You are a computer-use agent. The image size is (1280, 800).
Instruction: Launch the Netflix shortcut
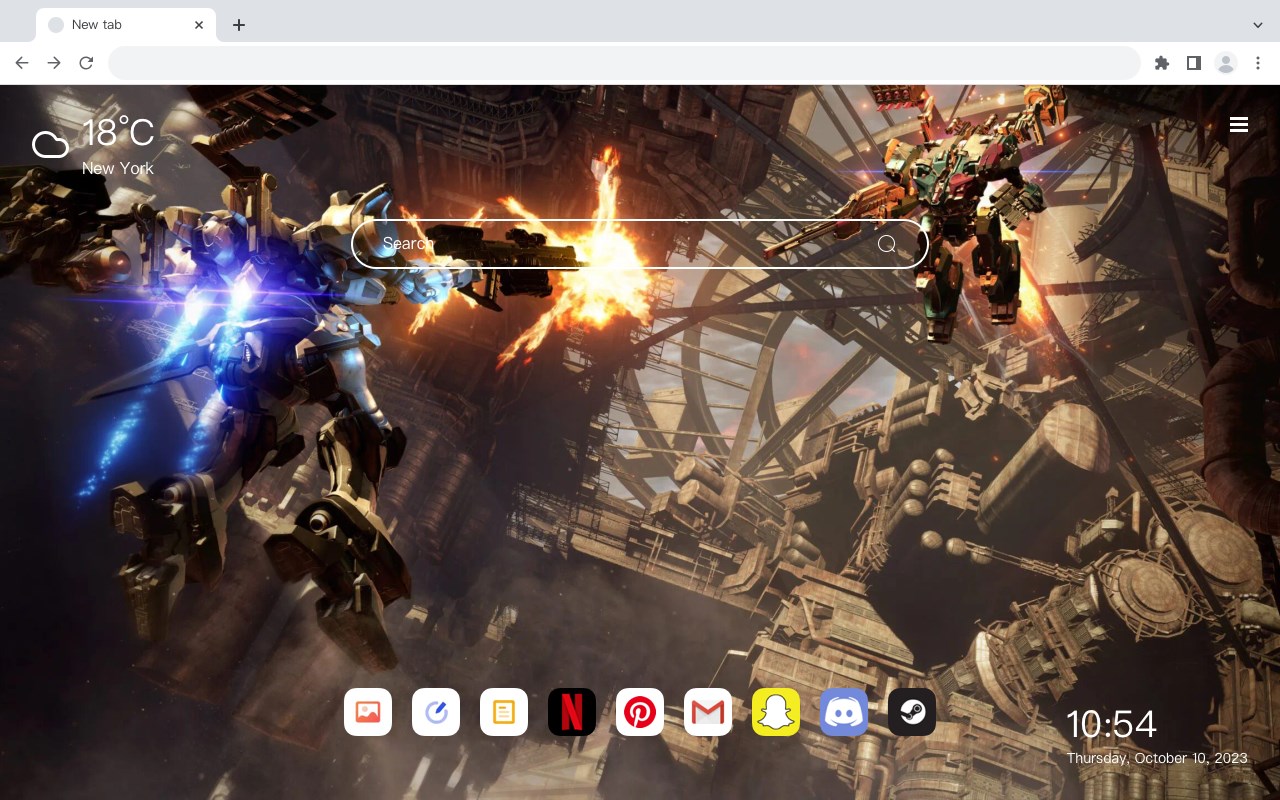pos(572,712)
